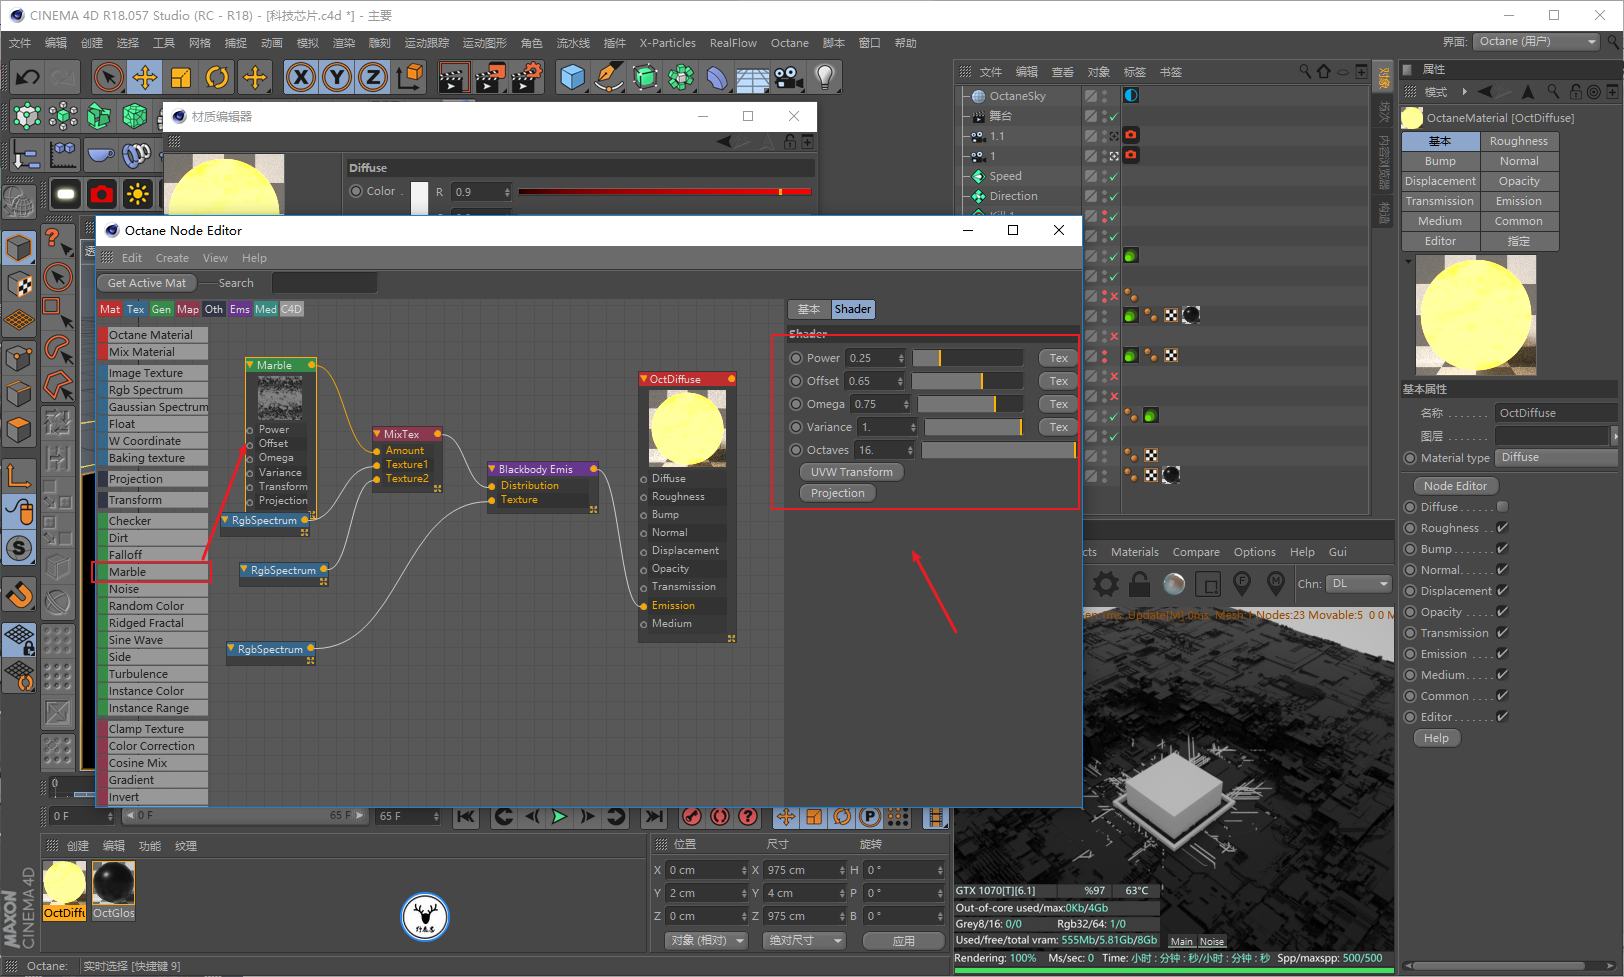Select the Tex node filter tab
The width and height of the screenshot is (1624, 977).
[x=136, y=310]
